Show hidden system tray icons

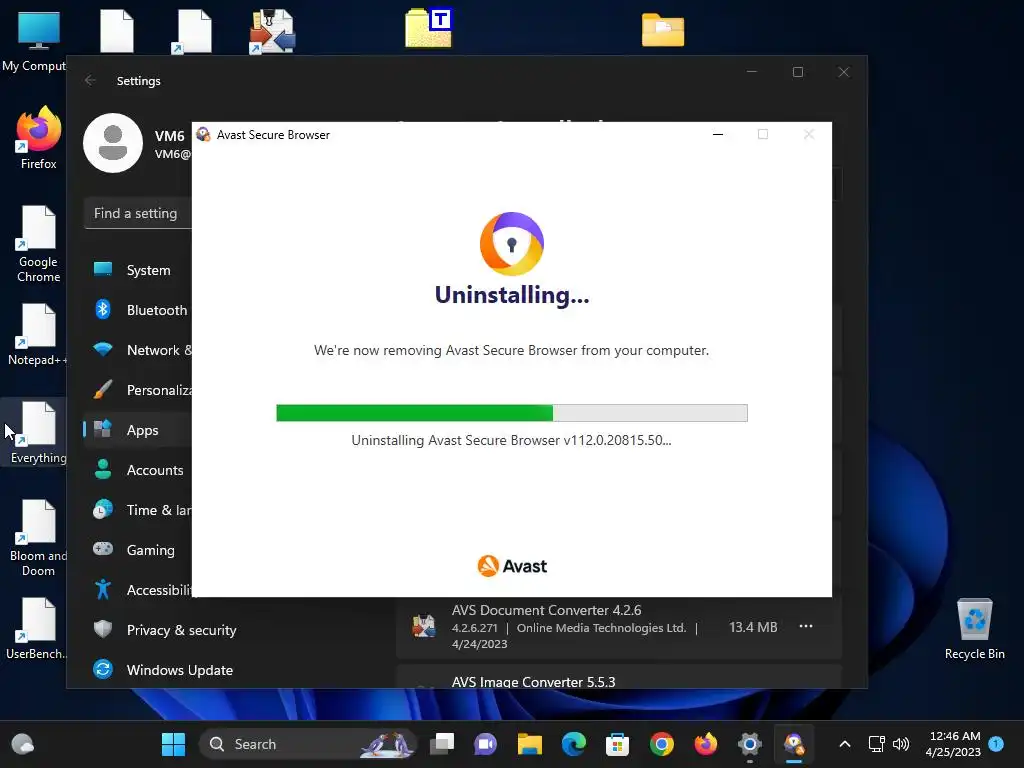[844, 744]
